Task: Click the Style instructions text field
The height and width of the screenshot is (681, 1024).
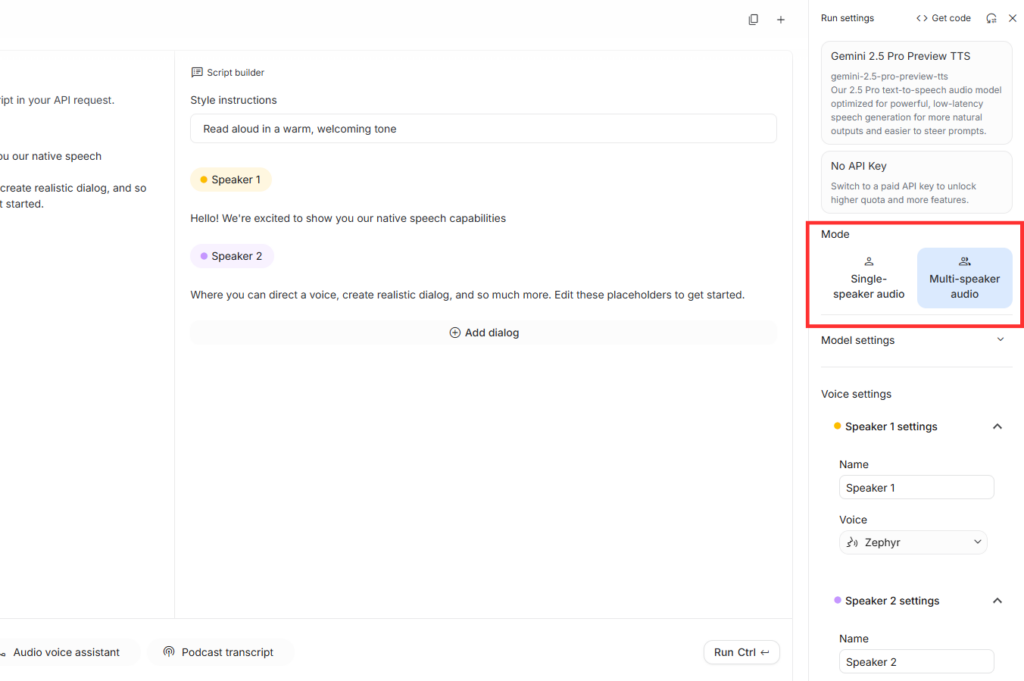Action: pos(483,129)
